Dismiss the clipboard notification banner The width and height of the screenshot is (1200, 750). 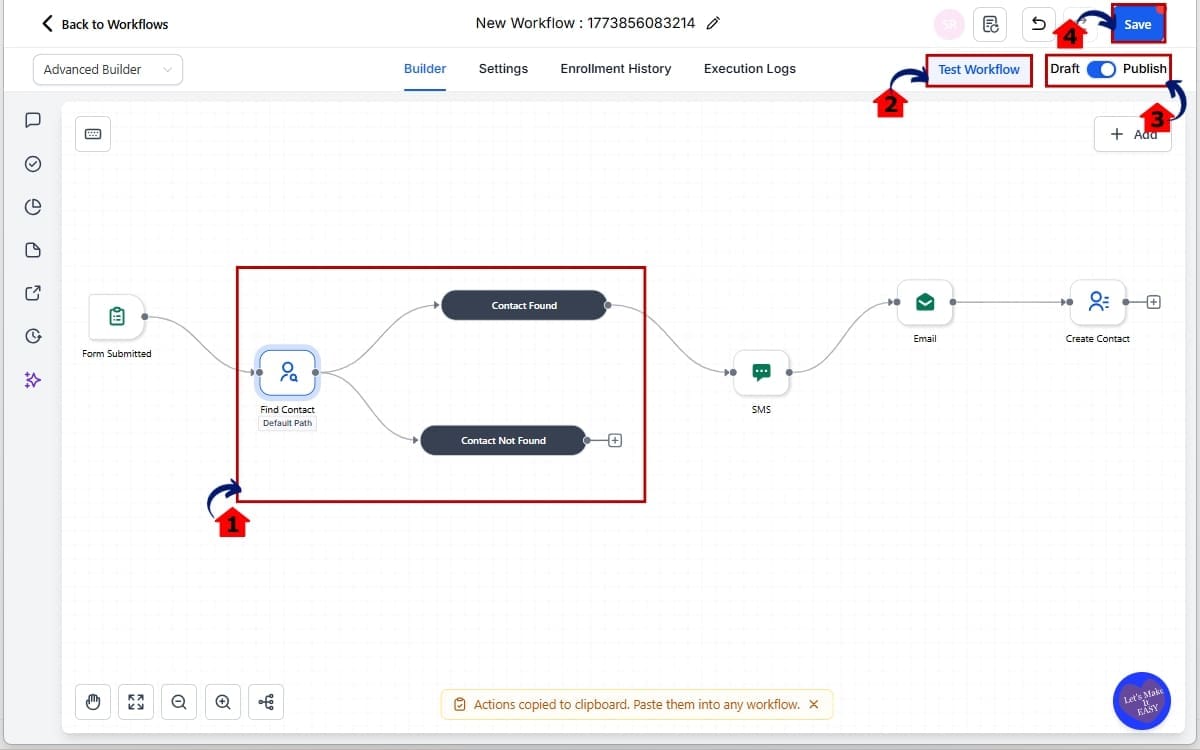coord(814,704)
